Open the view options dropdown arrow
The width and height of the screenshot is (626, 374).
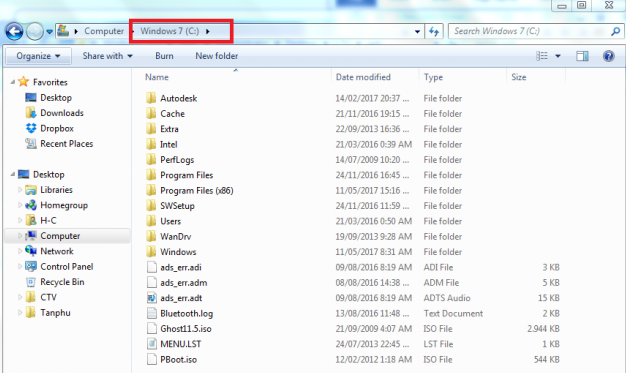coord(558,56)
